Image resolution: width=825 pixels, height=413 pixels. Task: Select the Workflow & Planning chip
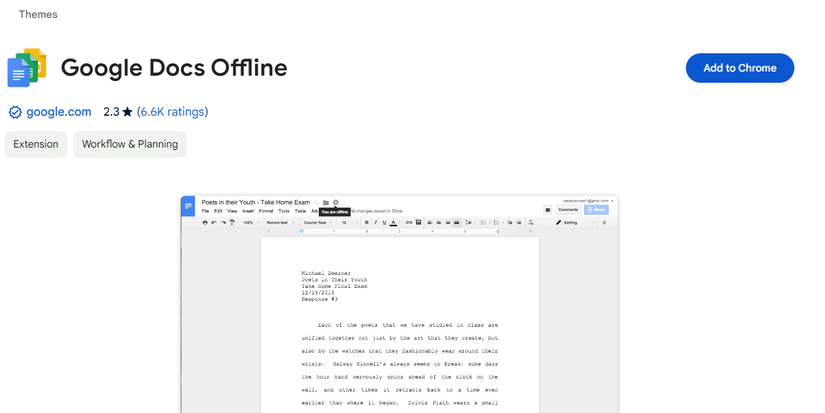[130, 144]
